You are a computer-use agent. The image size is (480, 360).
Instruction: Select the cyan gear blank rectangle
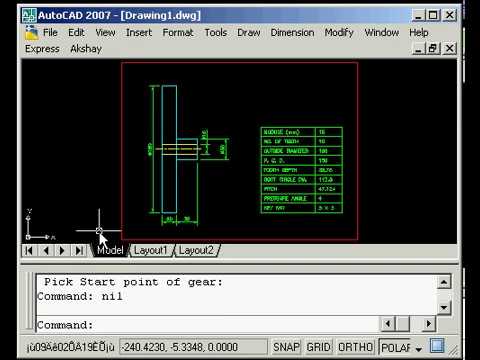169,149
